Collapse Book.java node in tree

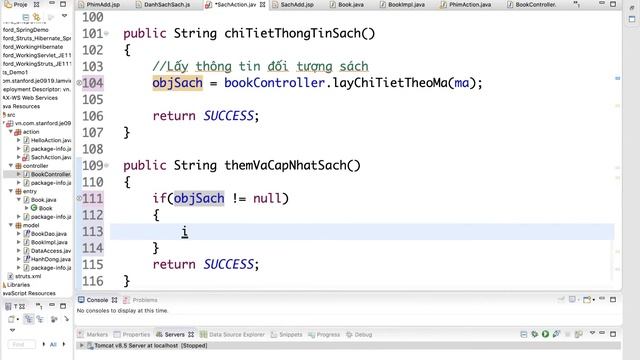(x=18, y=200)
